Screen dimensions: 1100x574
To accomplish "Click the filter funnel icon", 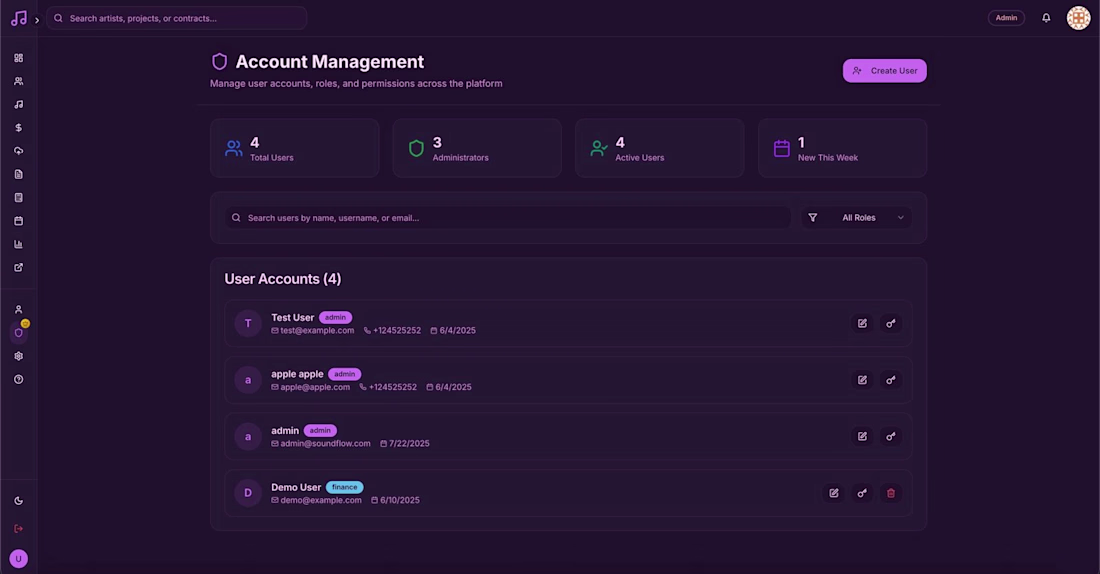I will click(x=812, y=218).
